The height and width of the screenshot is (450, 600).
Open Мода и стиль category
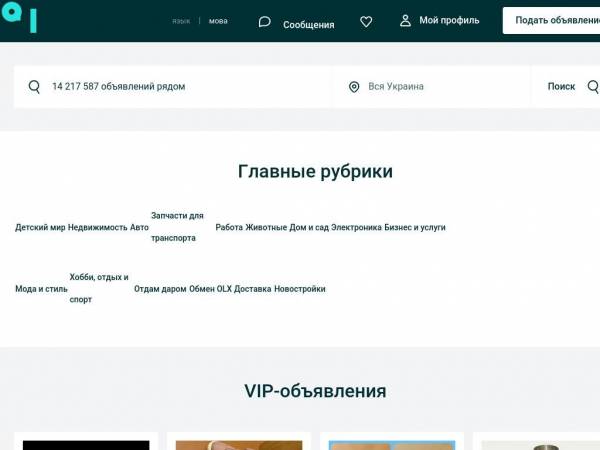click(x=41, y=289)
